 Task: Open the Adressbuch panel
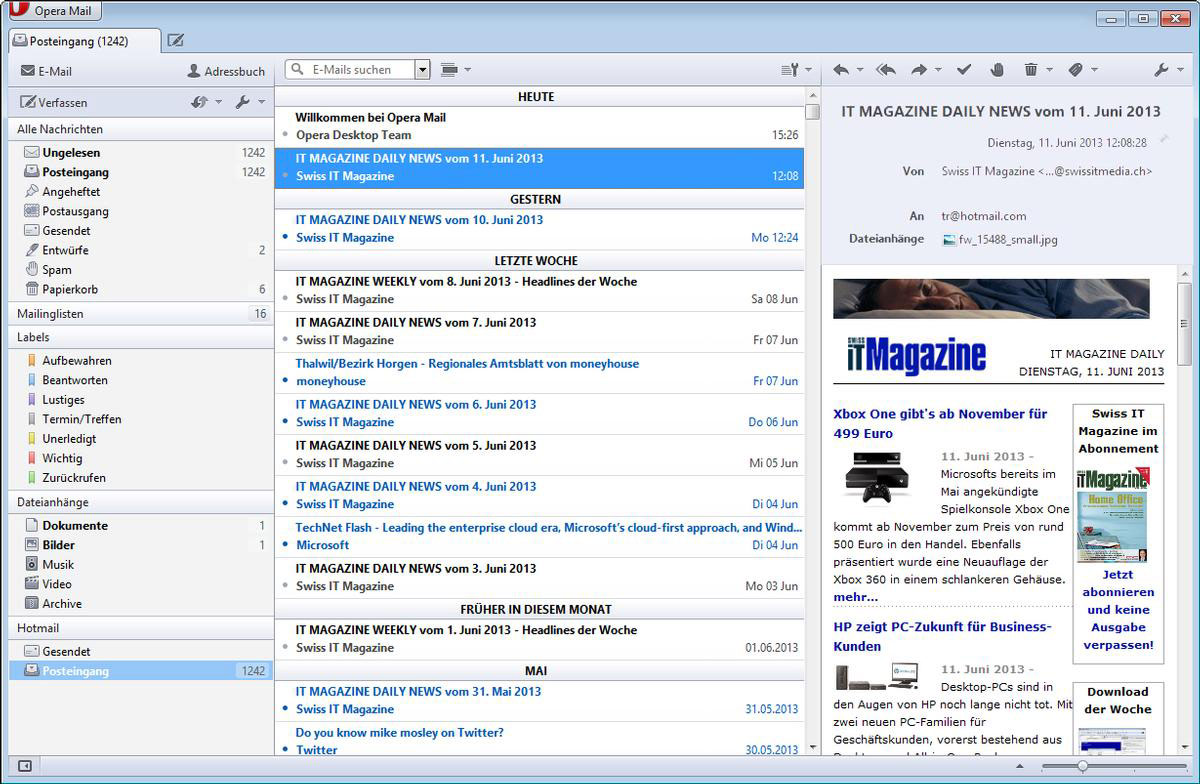pyautogui.click(x=226, y=71)
